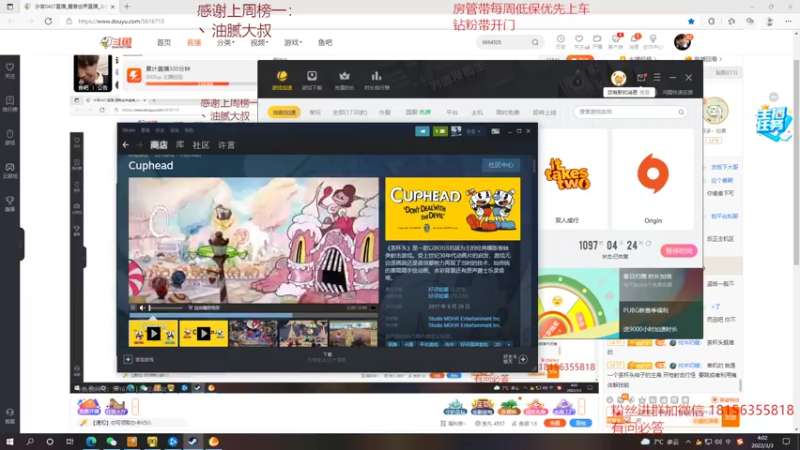The height and width of the screenshot is (450, 800).
Task: Toggle the autoplay videos checkbox
Action: pos(190,308)
